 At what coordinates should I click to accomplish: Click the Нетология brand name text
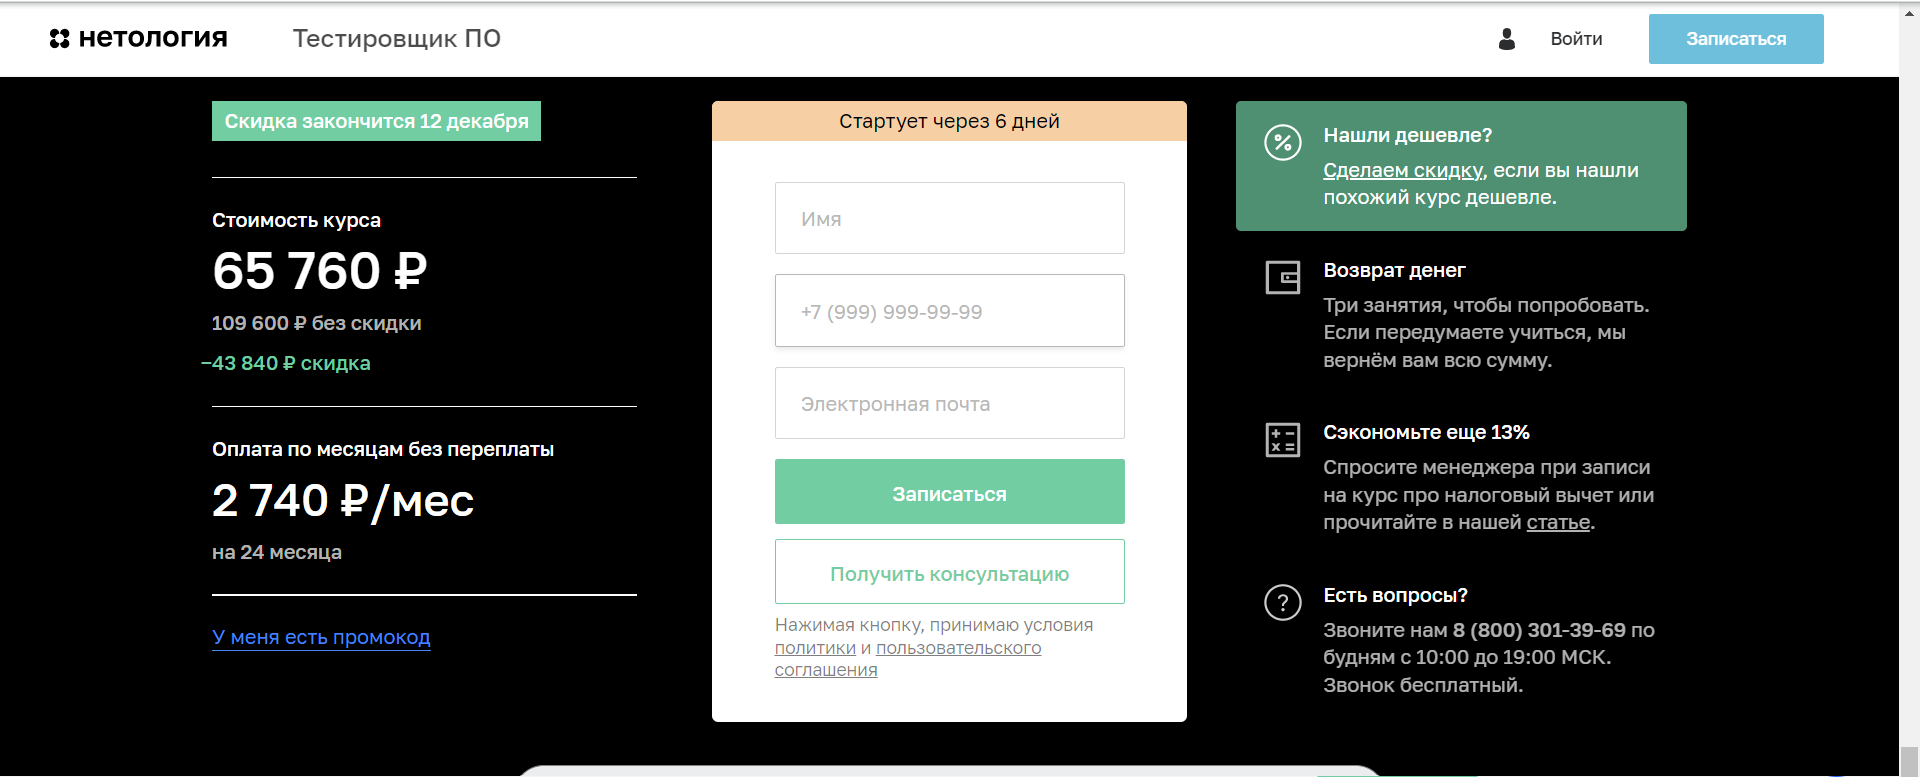(x=153, y=38)
